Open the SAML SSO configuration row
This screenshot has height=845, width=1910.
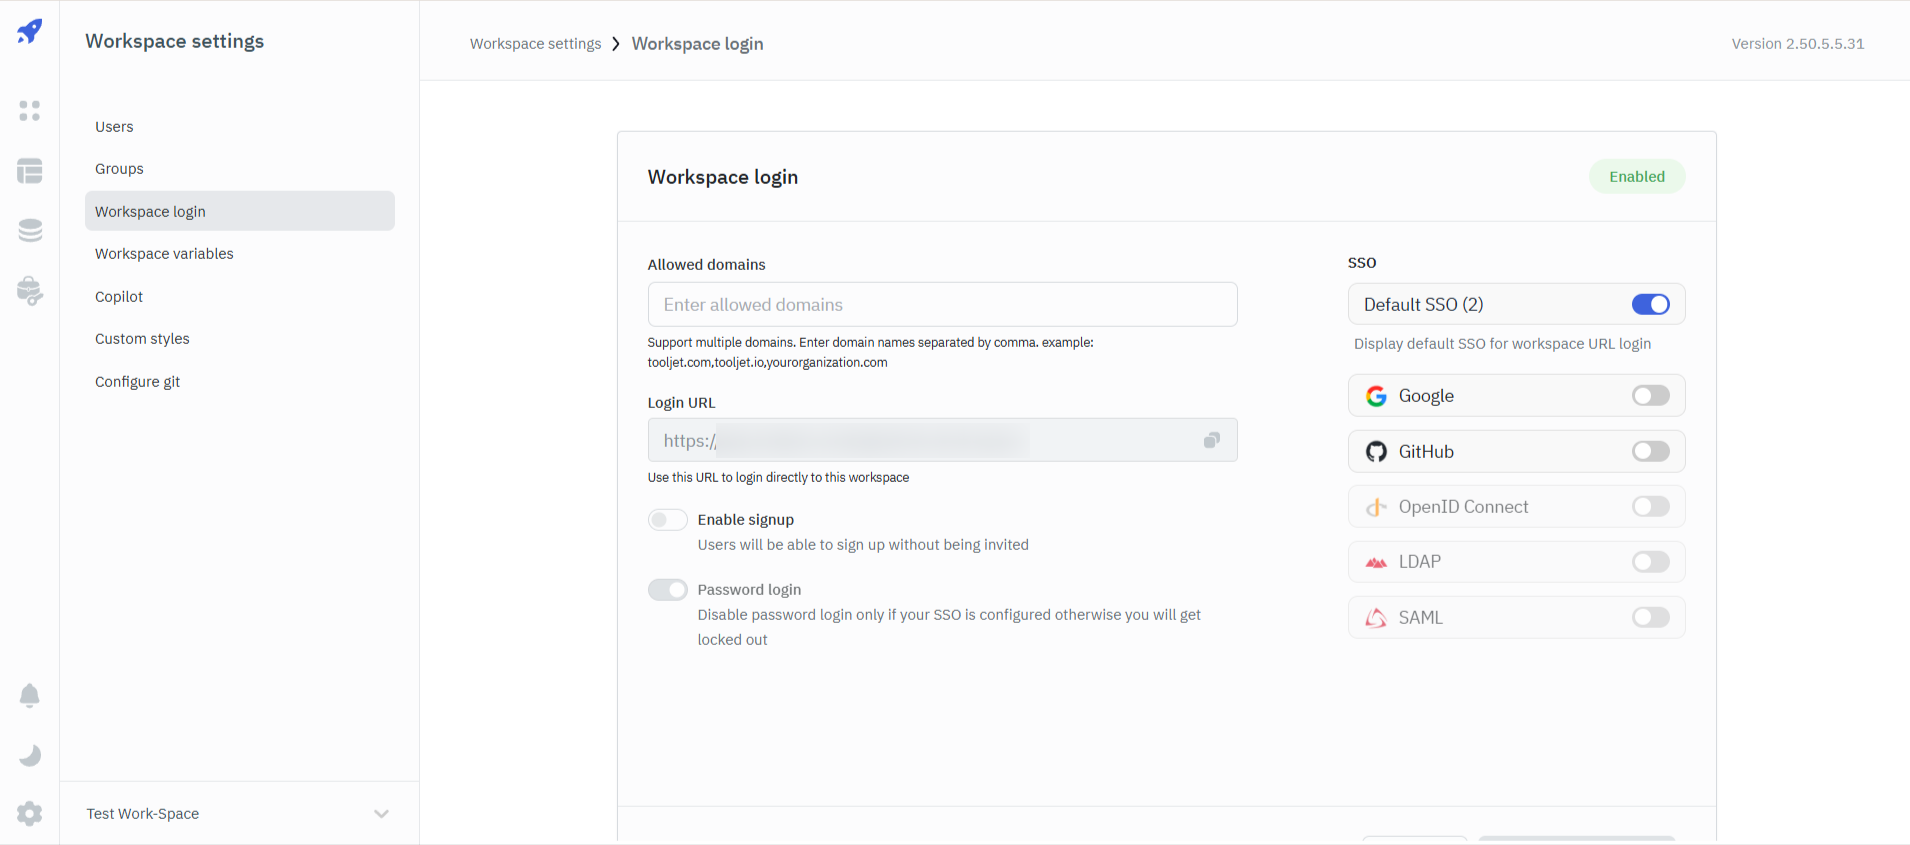(x=1517, y=618)
